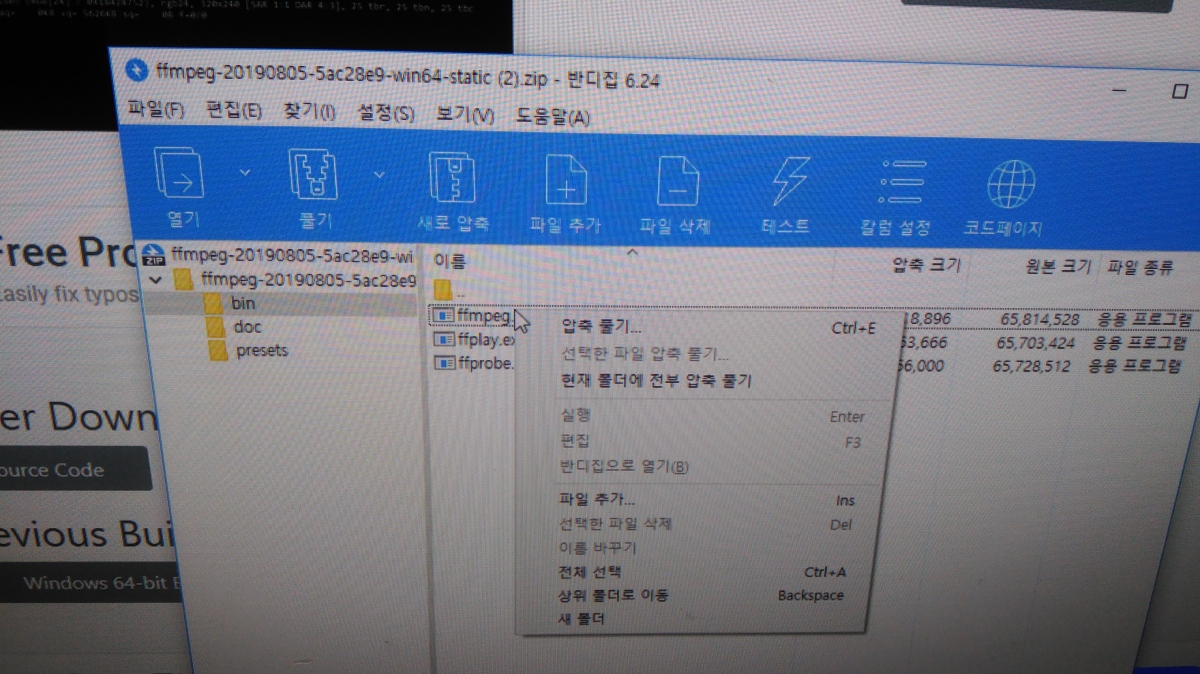Viewport: 1200px width, 674px height.
Task: Sort by 파일 종류 column header
Action: (x=1142, y=268)
